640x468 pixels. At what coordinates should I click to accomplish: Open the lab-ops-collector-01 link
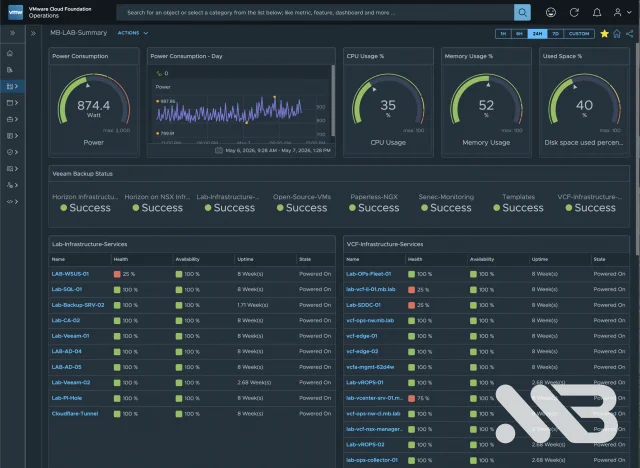(372, 460)
